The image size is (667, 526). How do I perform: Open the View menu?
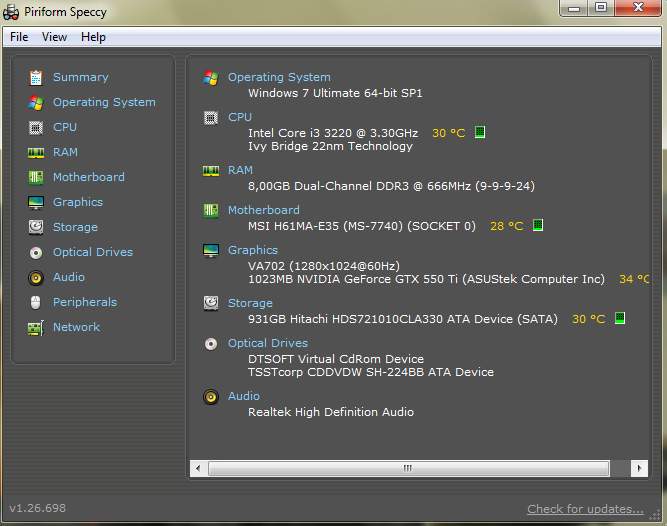[54, 37]
